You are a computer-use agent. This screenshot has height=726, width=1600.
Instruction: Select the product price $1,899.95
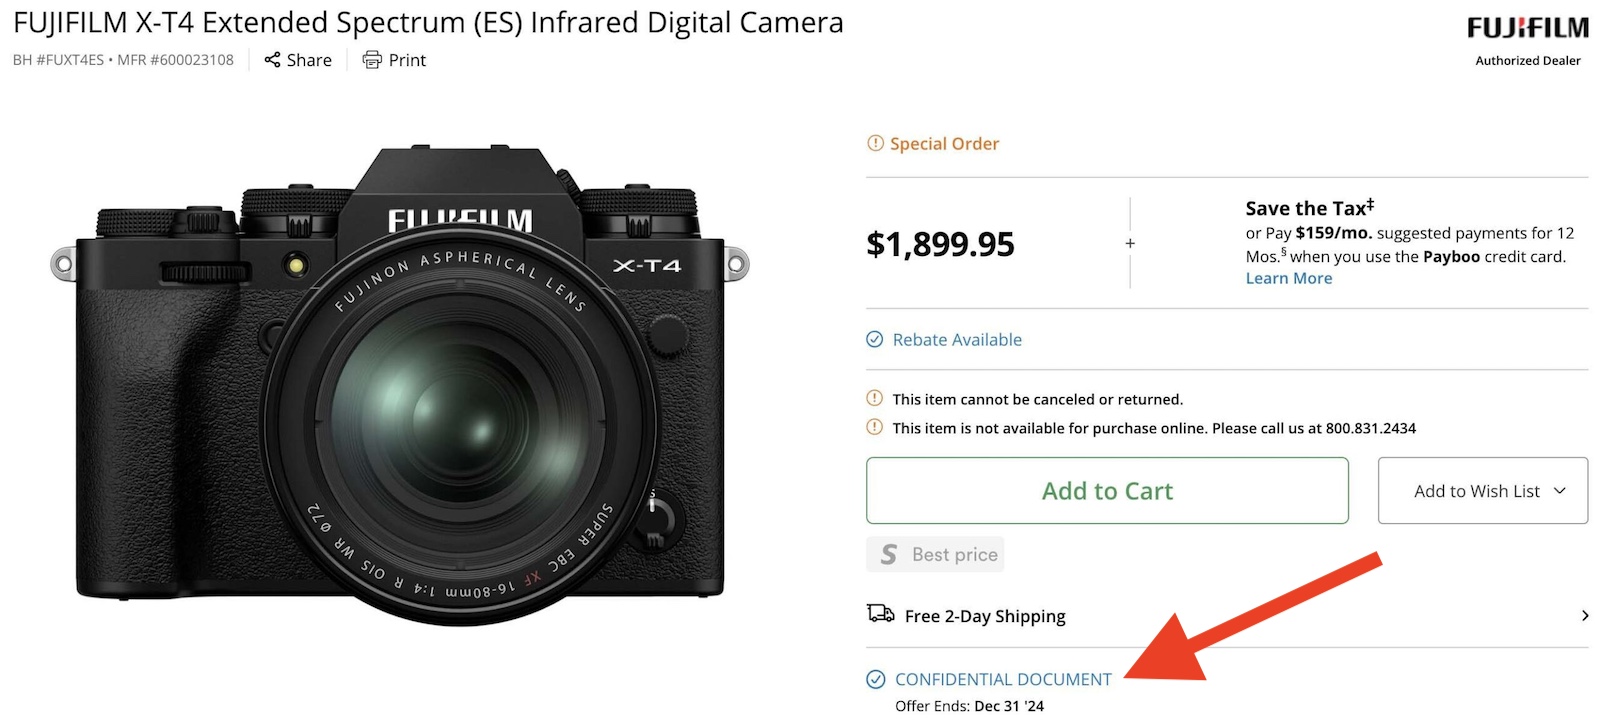click(939, 243)
